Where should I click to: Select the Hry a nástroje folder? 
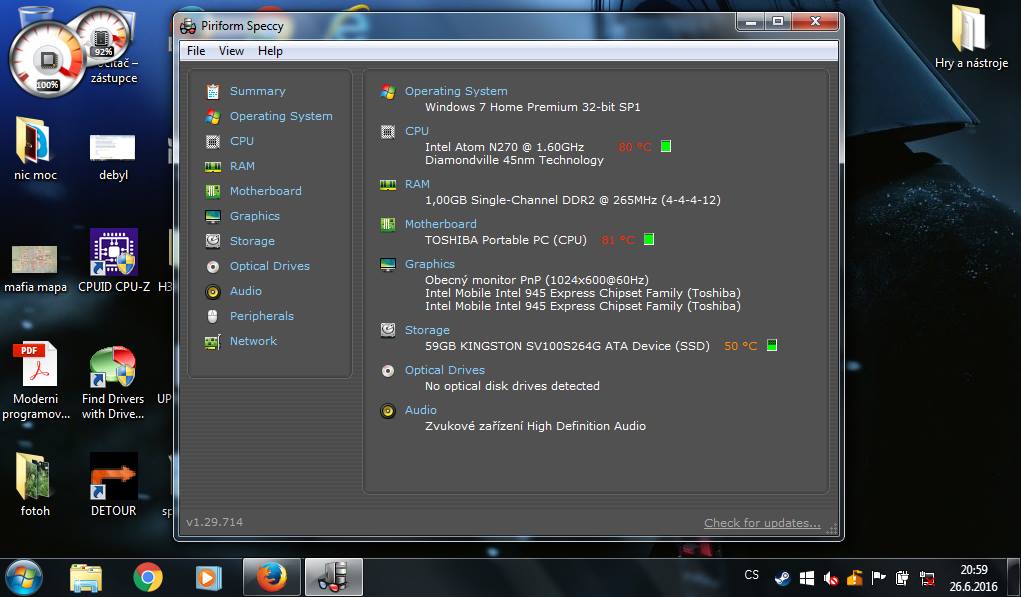click(971, 36)
